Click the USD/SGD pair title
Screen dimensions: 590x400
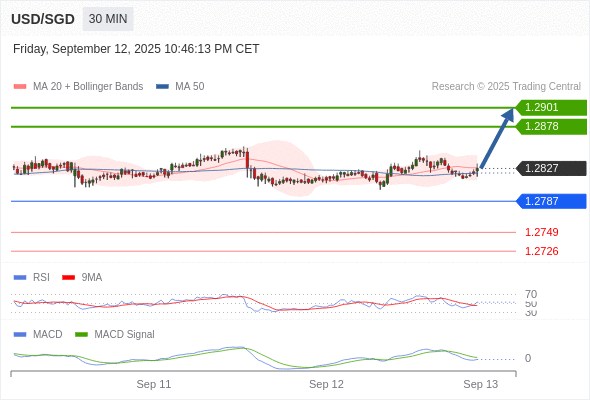click(x=43, y=19)
